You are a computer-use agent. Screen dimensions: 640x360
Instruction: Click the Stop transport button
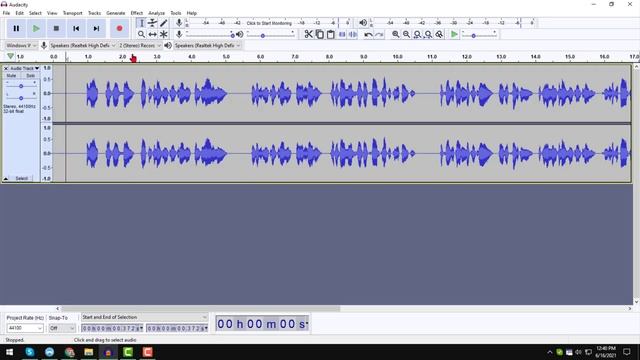point(56,29)
